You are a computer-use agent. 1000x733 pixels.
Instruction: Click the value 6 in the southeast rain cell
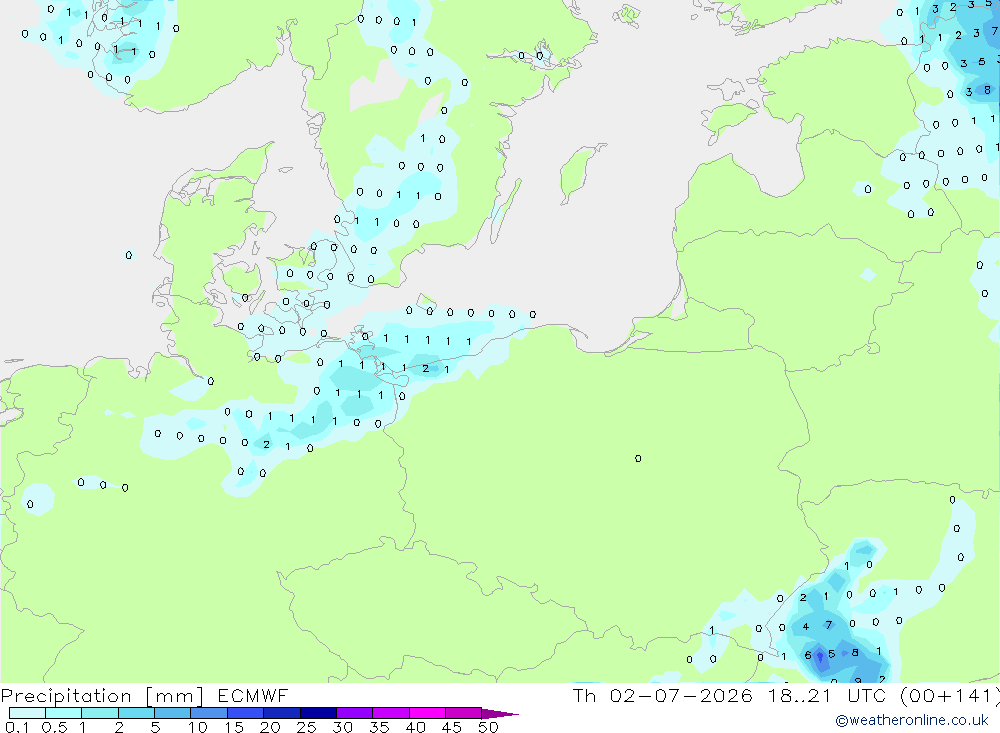808,655
